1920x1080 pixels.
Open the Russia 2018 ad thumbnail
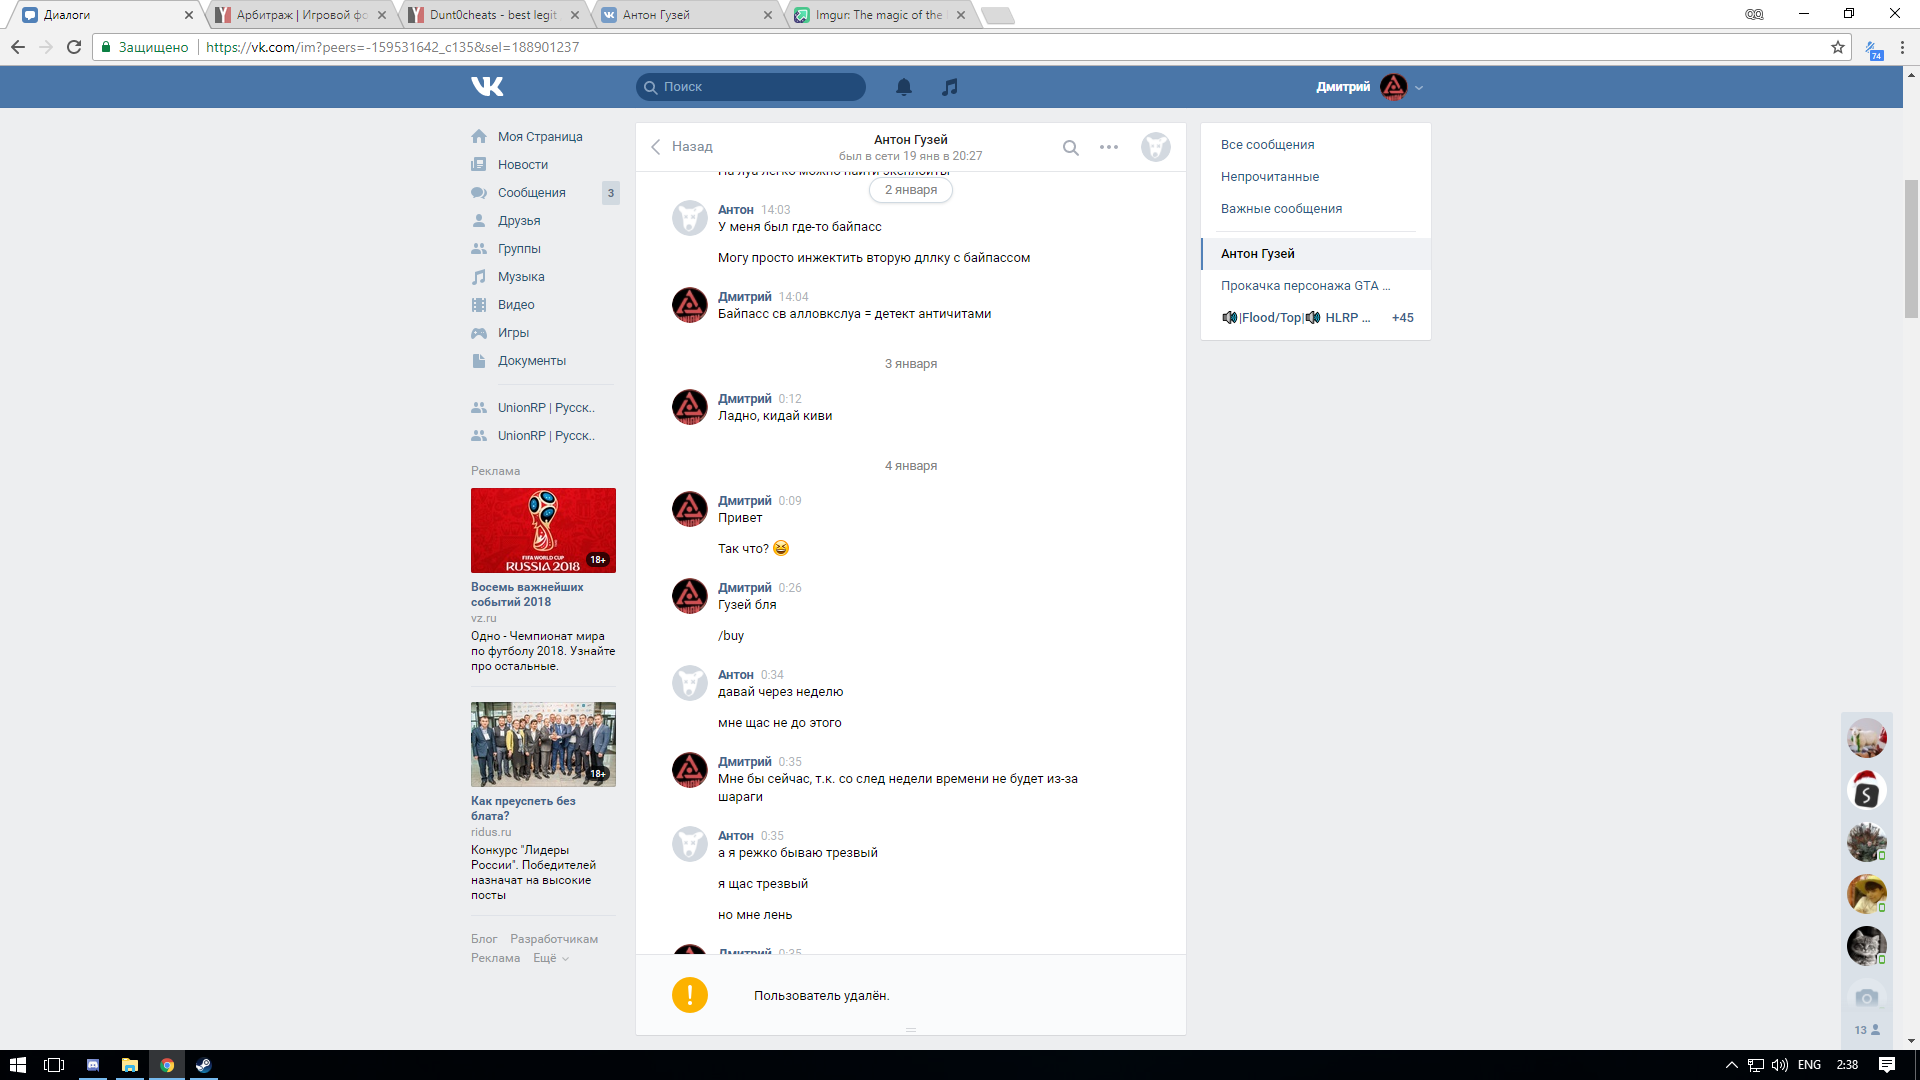(543, 530)
